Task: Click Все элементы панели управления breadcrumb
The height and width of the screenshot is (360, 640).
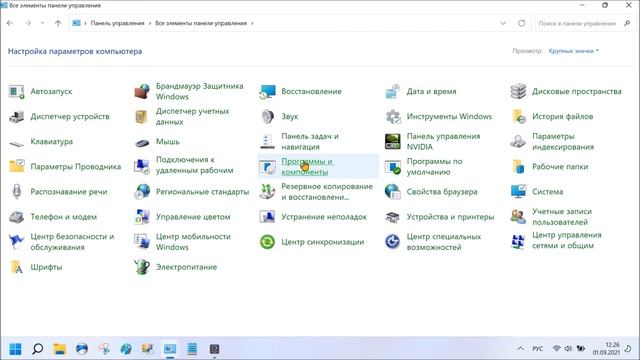Action: tap(201, 23)
